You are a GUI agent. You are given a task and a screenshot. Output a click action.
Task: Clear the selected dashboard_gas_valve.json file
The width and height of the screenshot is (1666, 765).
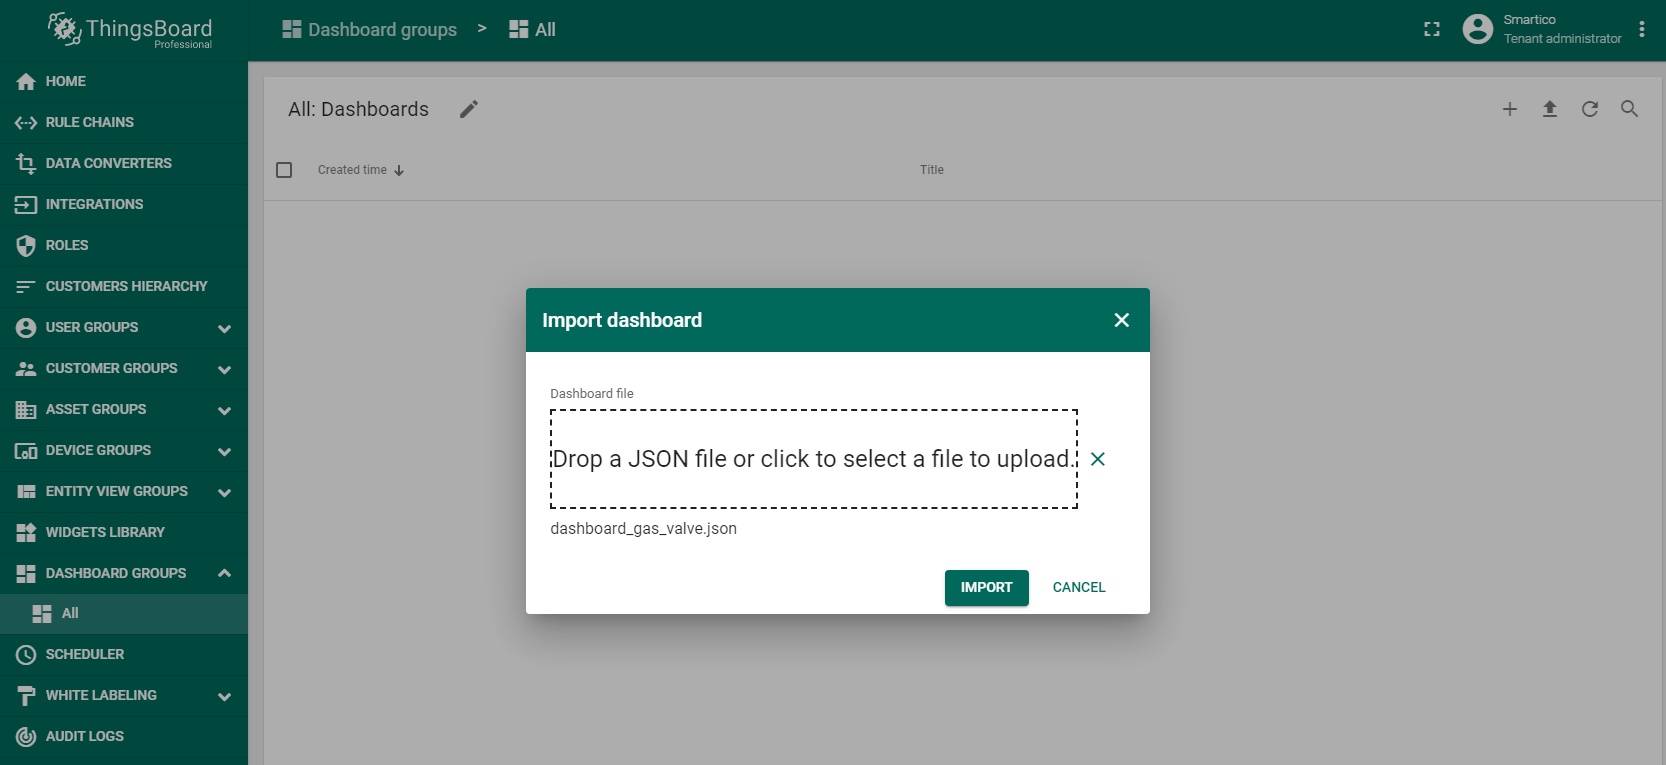1097,459
